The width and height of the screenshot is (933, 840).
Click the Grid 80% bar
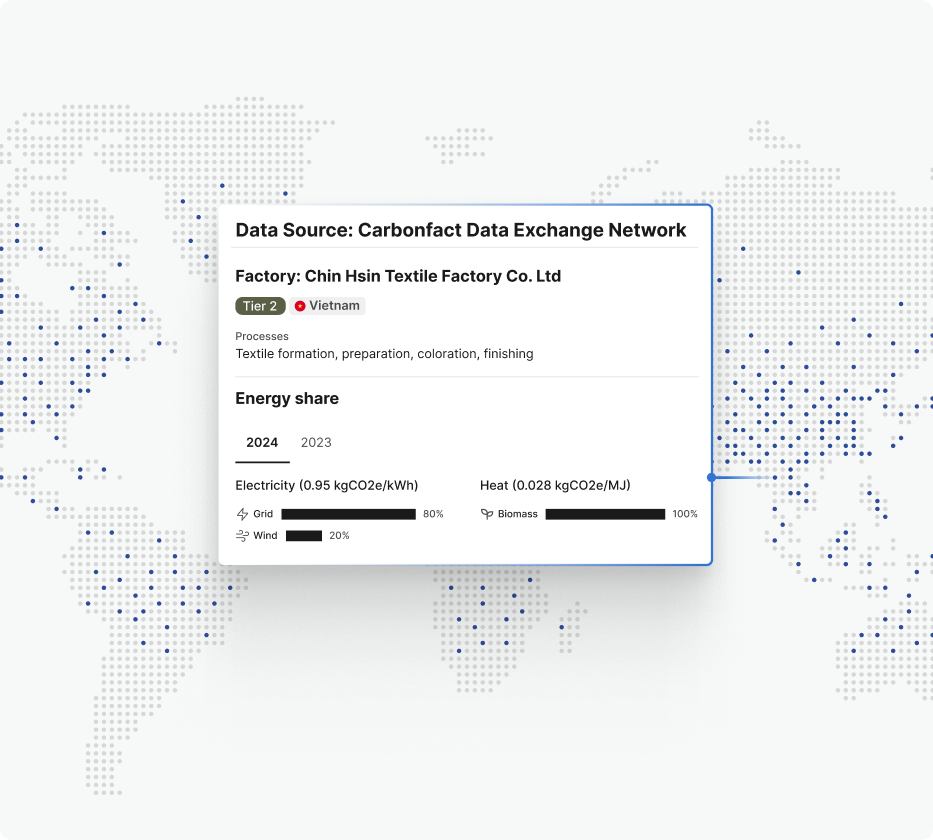coord(349,514)
